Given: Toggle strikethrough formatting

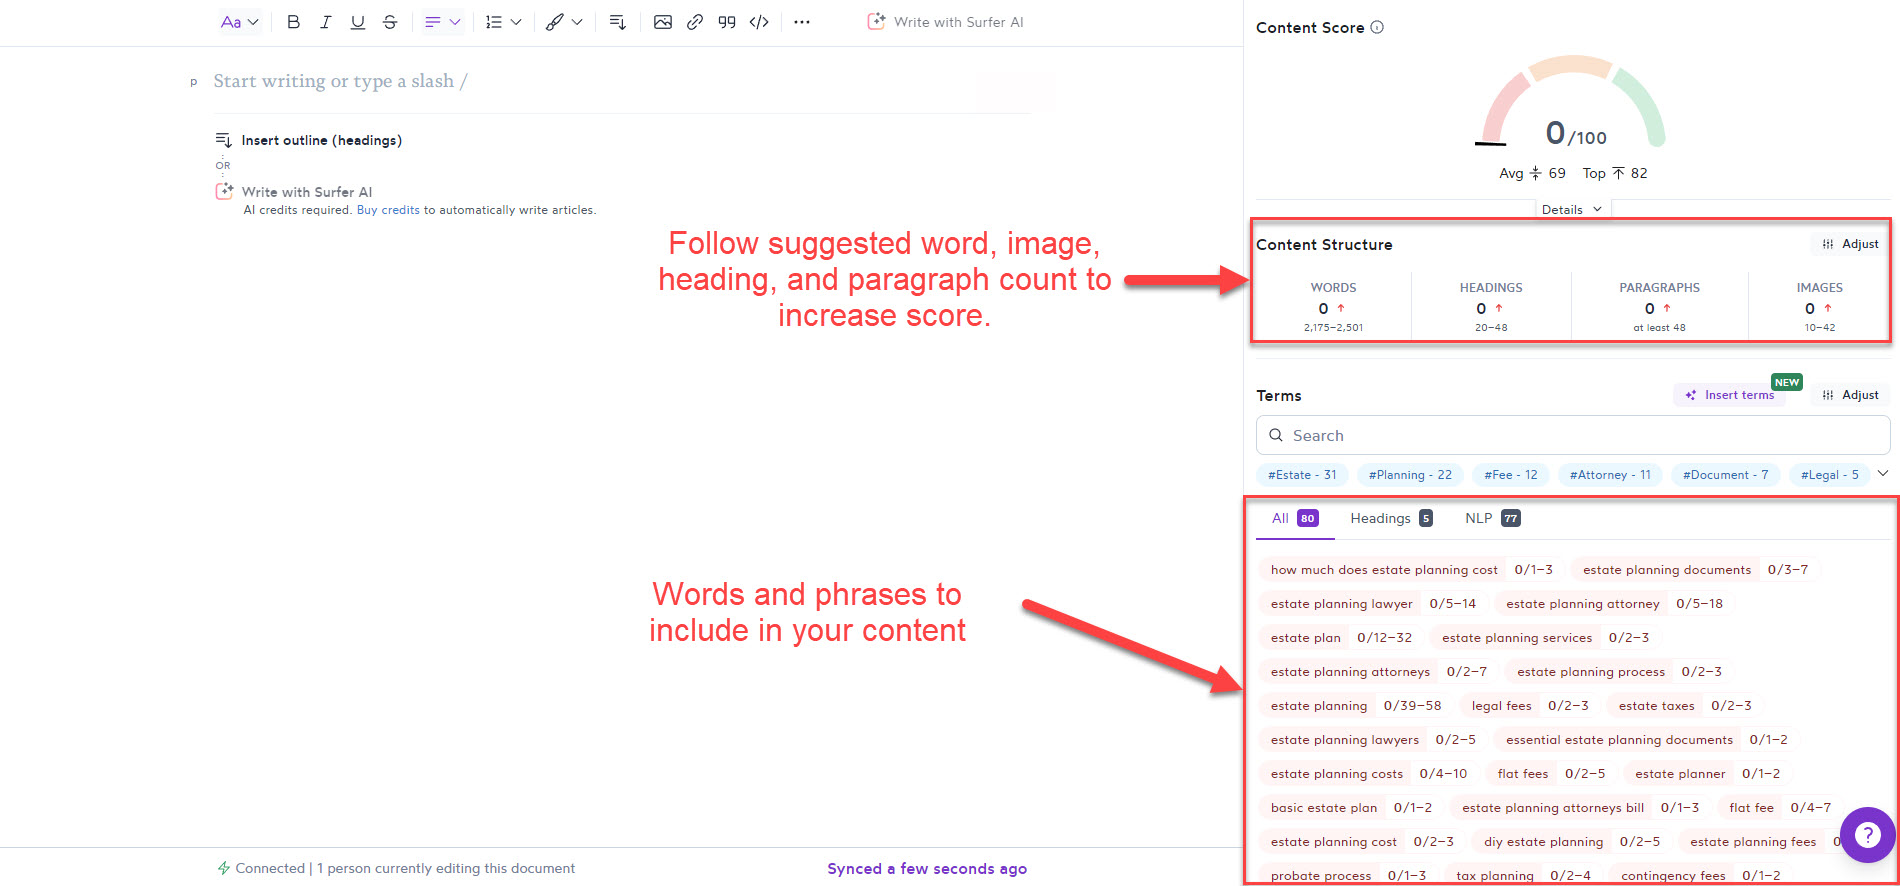Looking at the screenshot, I should coord(390,22).
